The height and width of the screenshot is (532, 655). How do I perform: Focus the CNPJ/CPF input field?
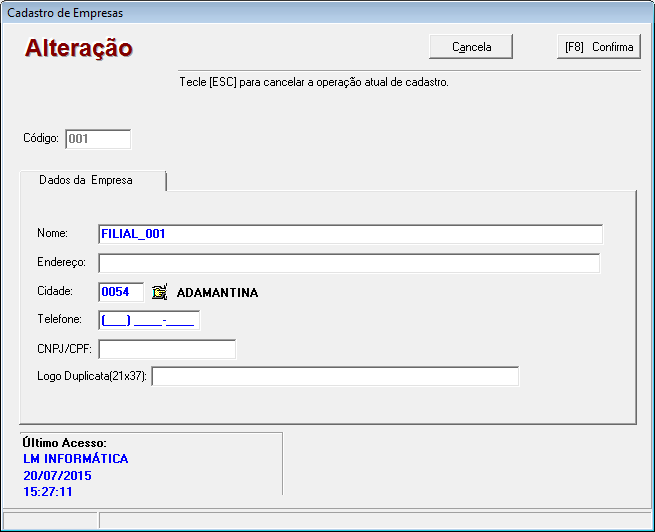167,349
